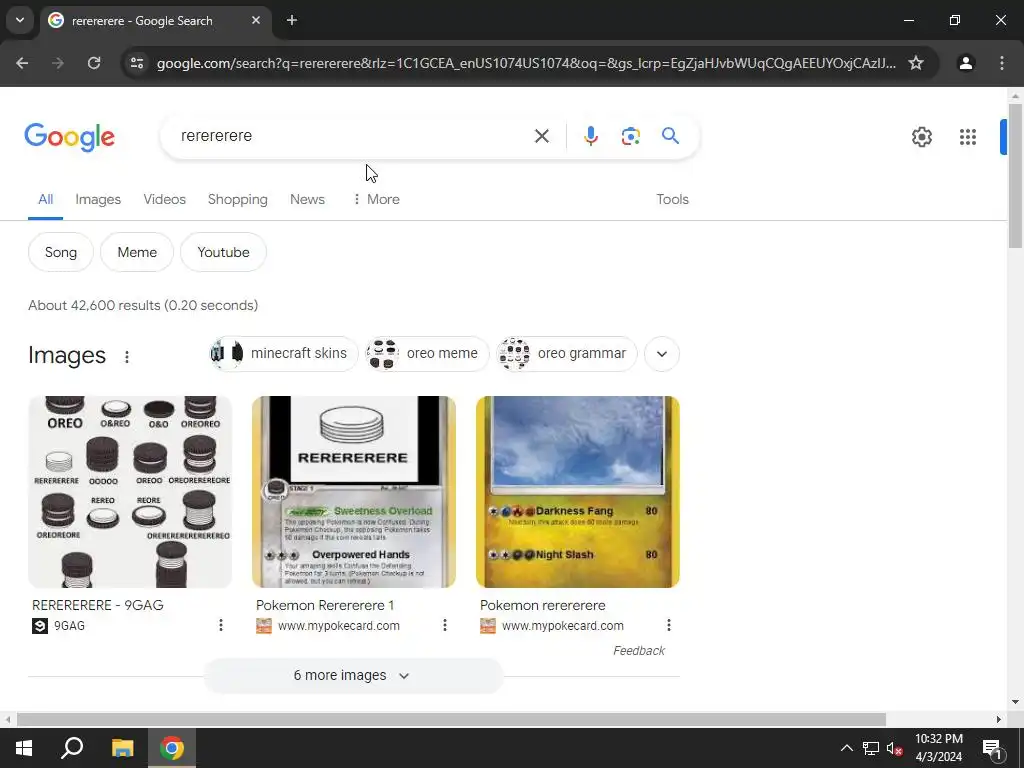
Task: Filter by Meme chip
Action: click(137, 252)
